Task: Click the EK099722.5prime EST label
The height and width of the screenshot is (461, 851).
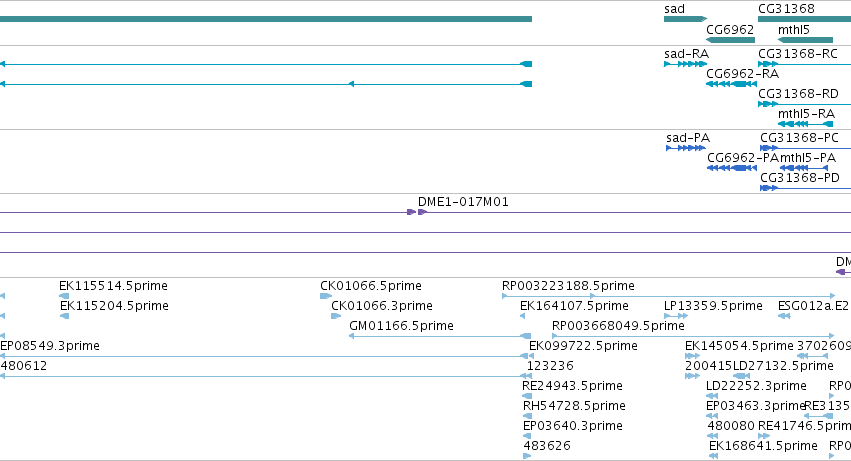Action: coord(583,346)
